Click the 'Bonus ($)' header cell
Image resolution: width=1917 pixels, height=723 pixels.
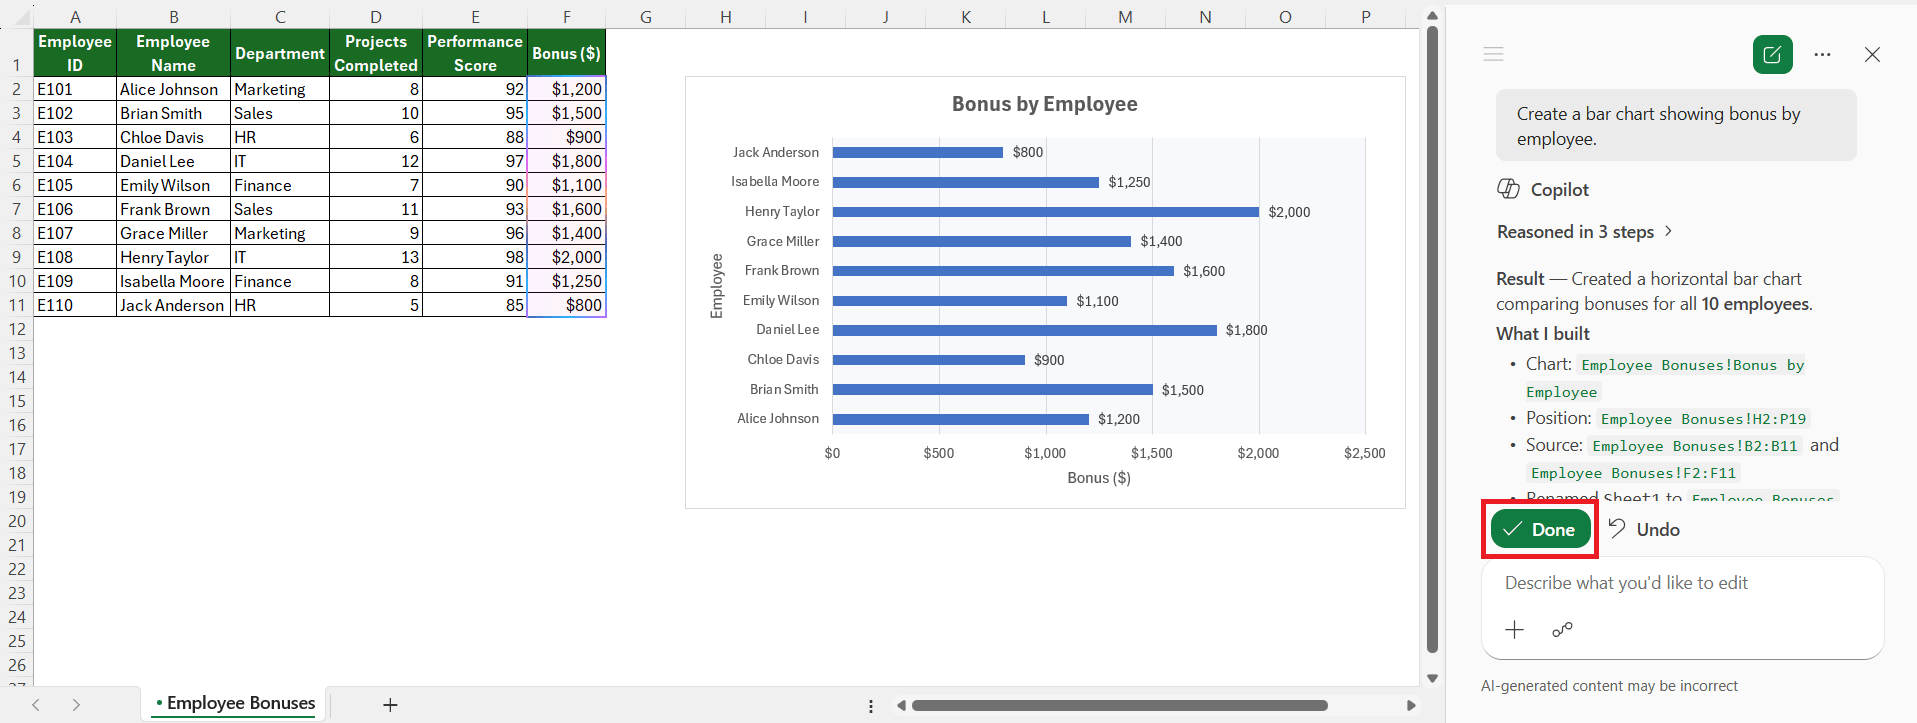(x=566, y=53)
